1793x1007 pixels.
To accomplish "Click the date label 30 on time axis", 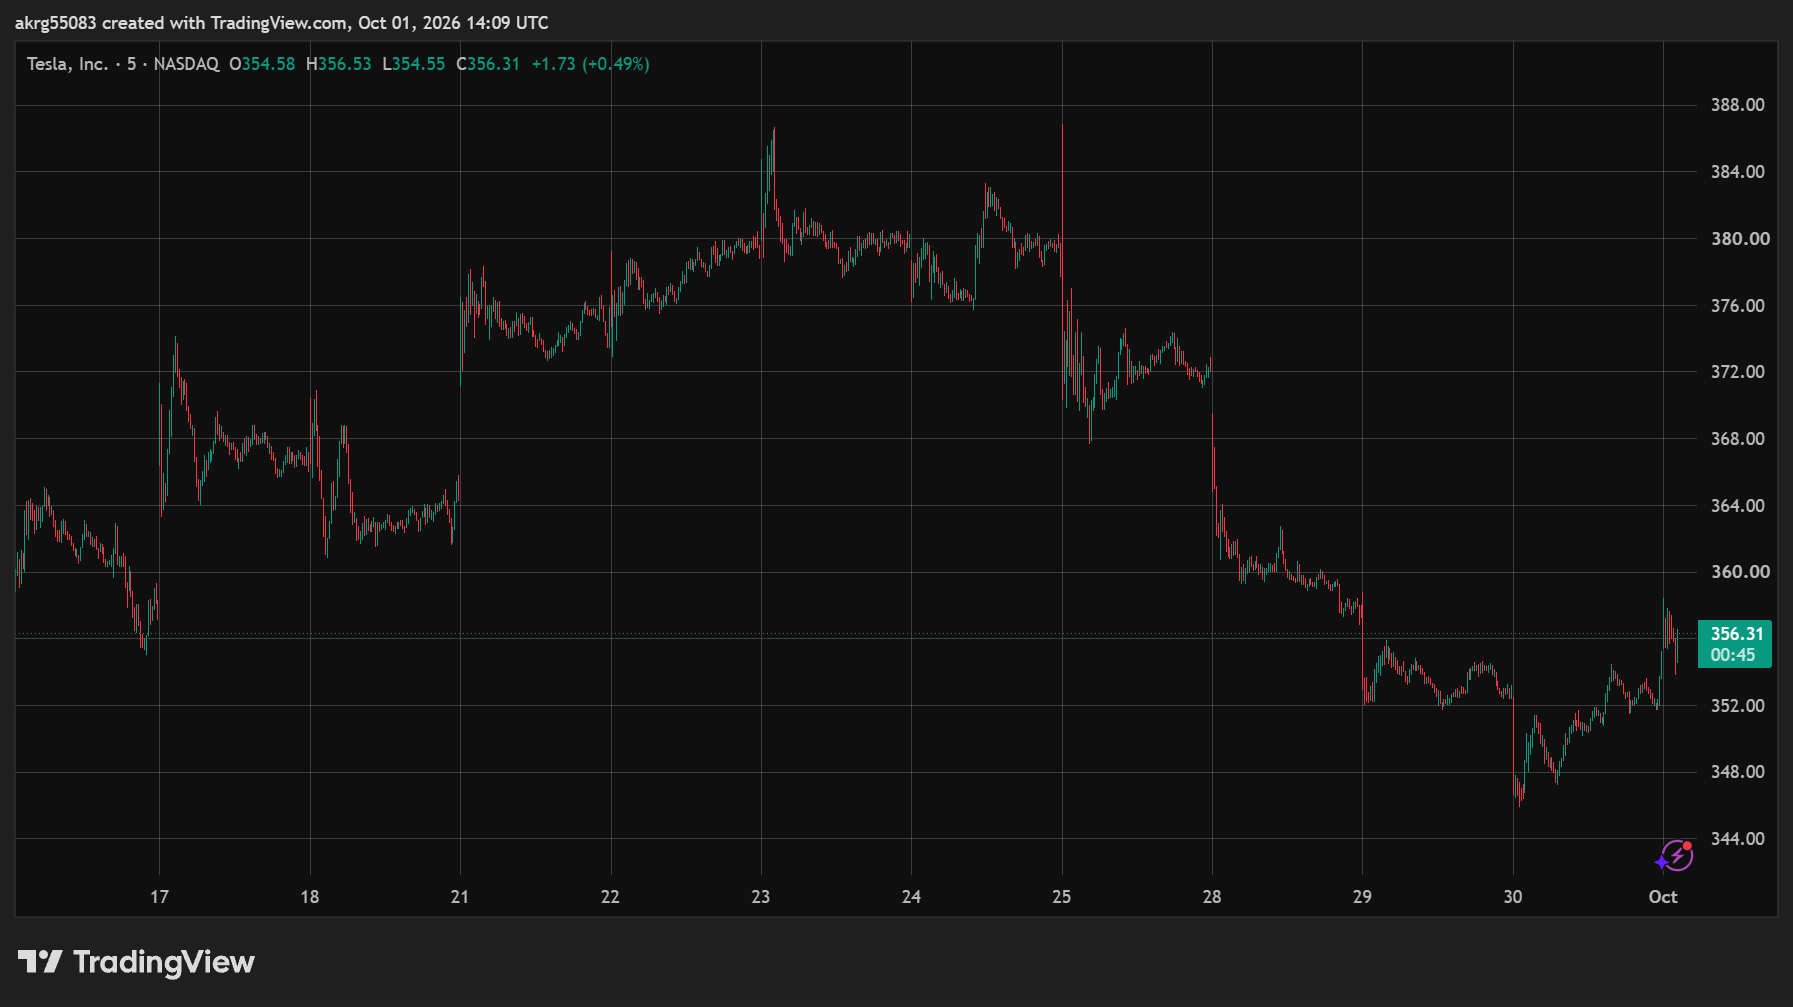I will (1513, 897).
